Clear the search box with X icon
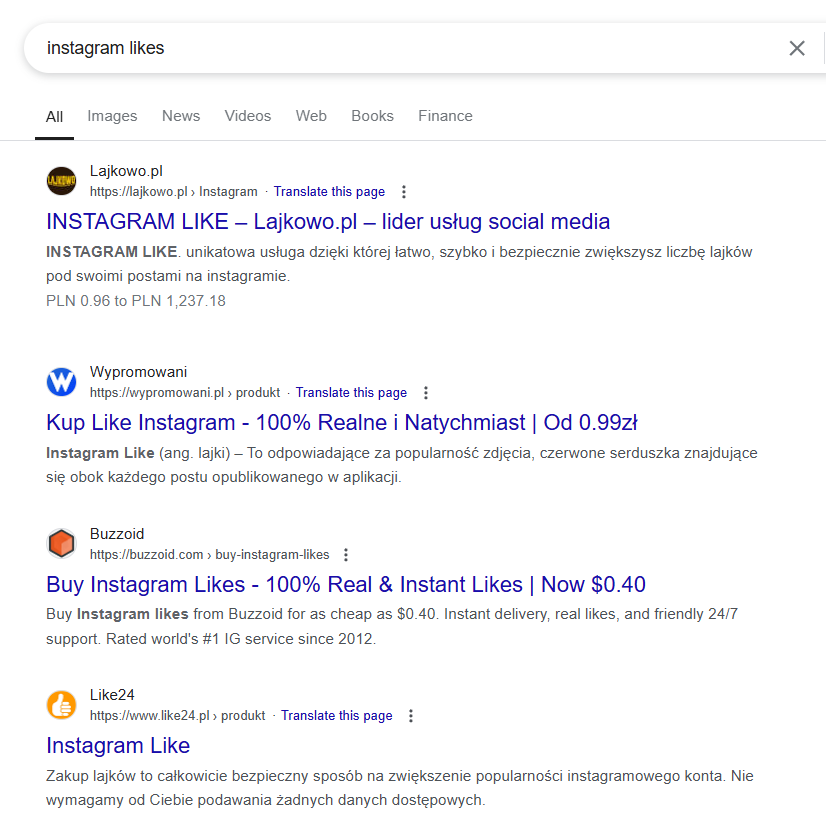 pos(796,48)
